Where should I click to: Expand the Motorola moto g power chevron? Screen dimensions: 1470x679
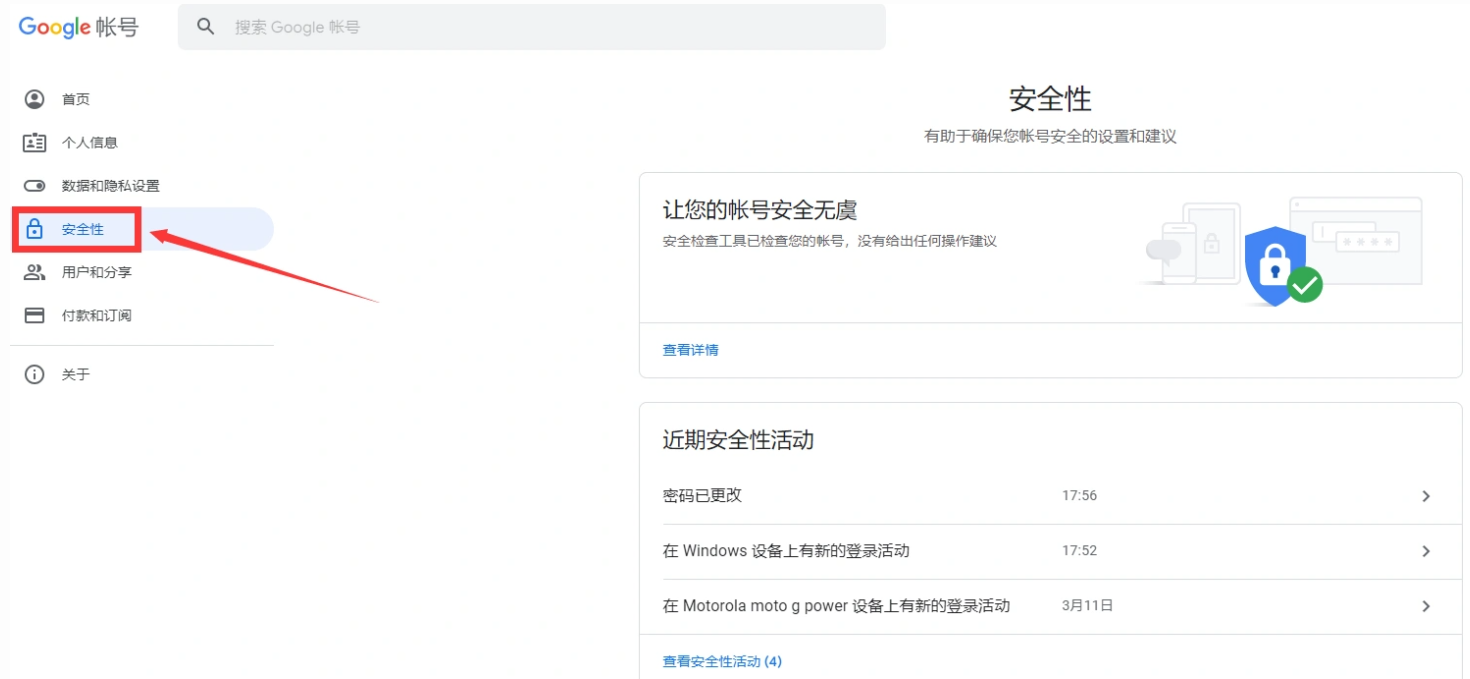click(1426, 606)
